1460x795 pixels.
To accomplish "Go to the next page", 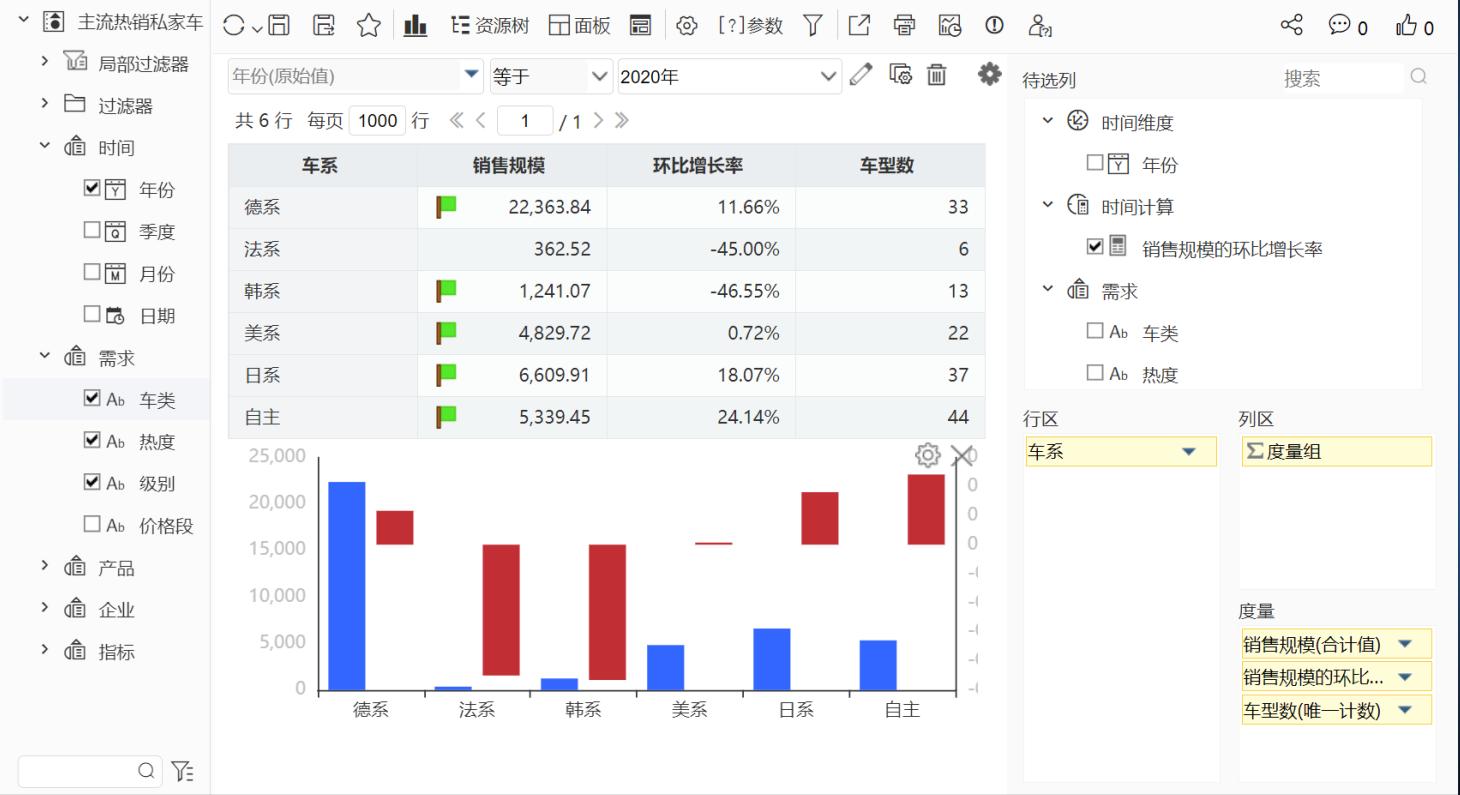I will click(x=598, y=121).
